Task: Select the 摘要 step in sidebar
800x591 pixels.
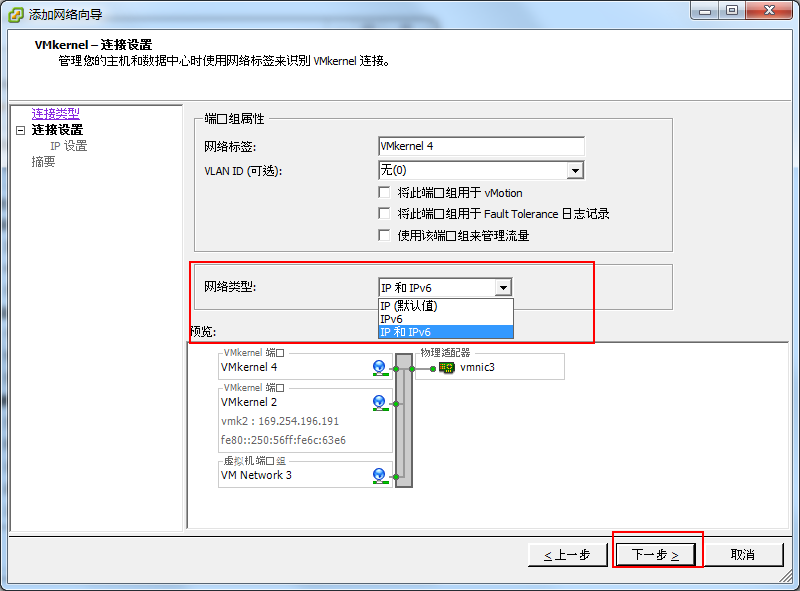Action: point(42,161)
